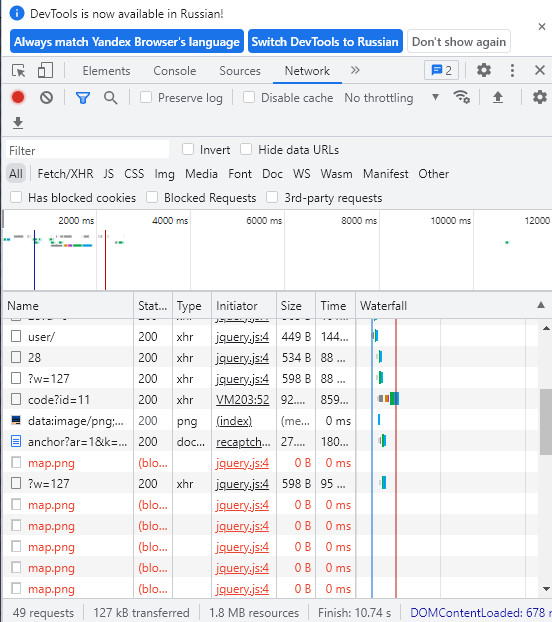The height and width of the screenshot is (622, 552).
Task: Switch to the Console tab
Action: click(x=175, y=71)
